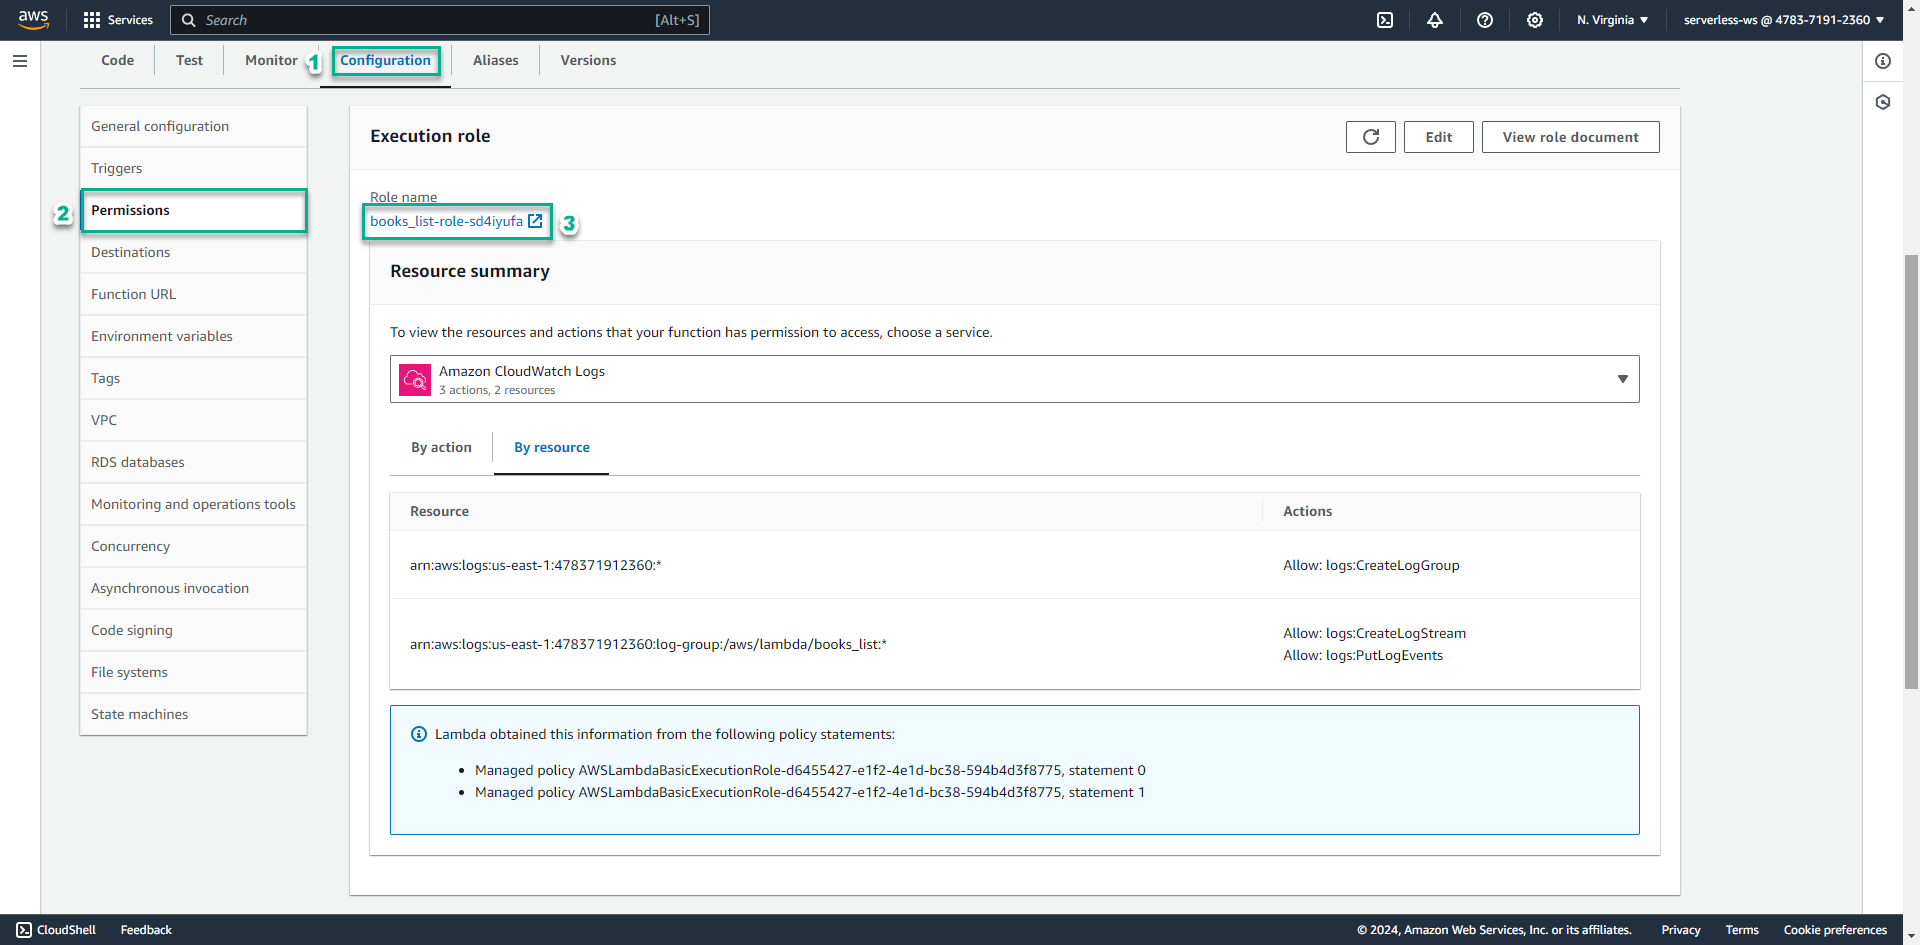
Task: Open Monitoring and operations tools section
Action: point(193,504)
